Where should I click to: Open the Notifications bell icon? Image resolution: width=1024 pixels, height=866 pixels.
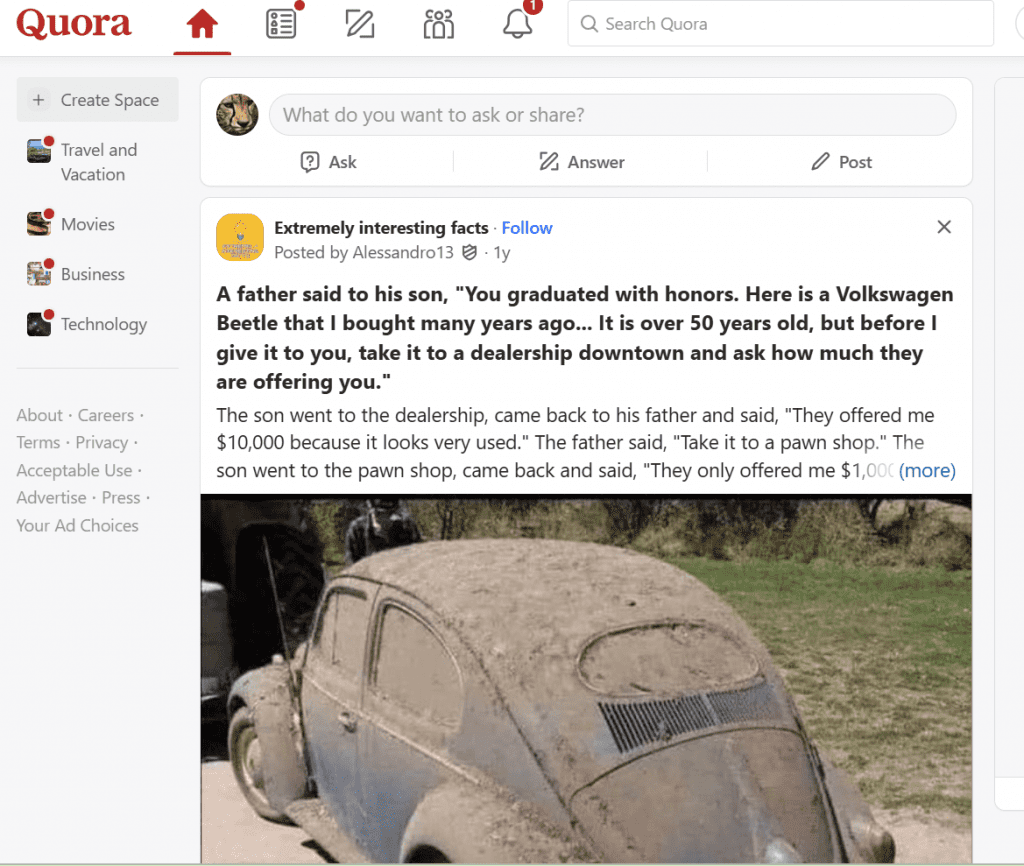click(517, 24)
